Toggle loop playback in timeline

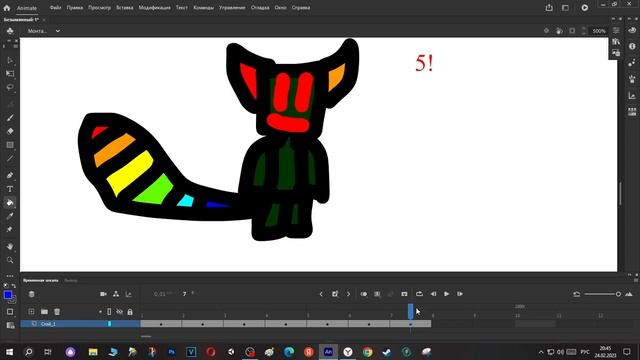click(x=419, y=294)
